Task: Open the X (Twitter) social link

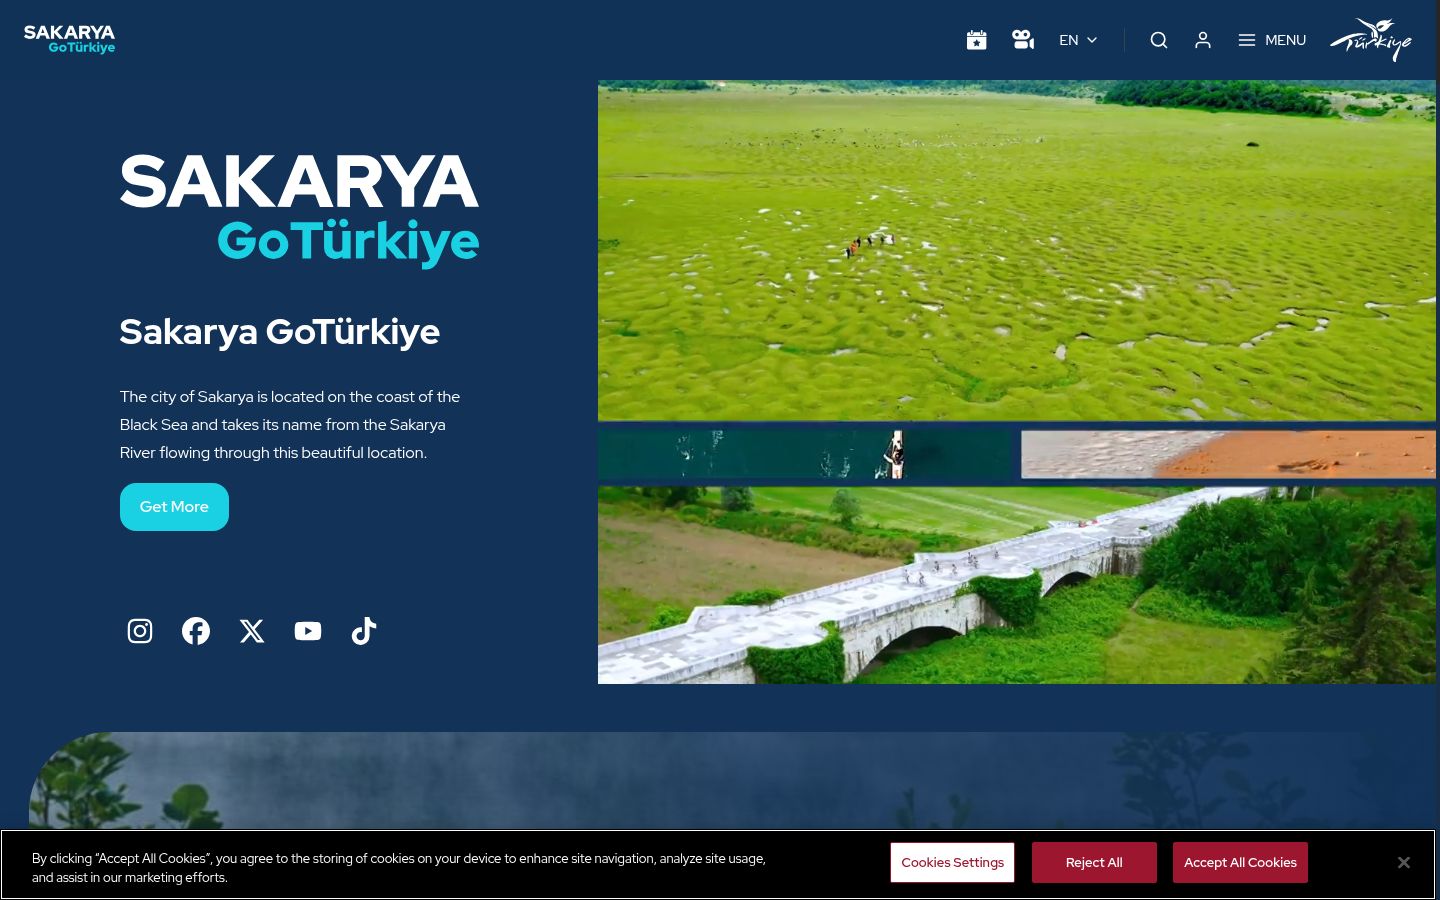Action: click(252, 631)
